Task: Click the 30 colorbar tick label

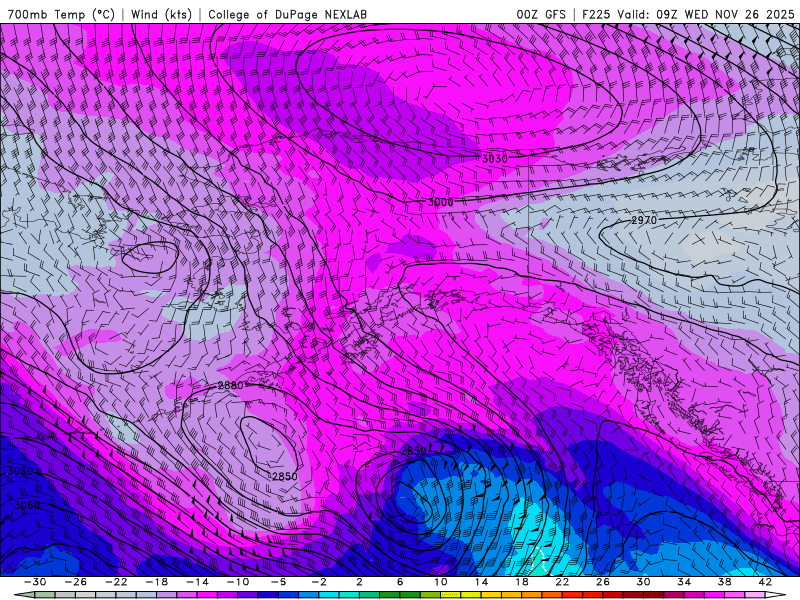Action: [x=643, y=582]
